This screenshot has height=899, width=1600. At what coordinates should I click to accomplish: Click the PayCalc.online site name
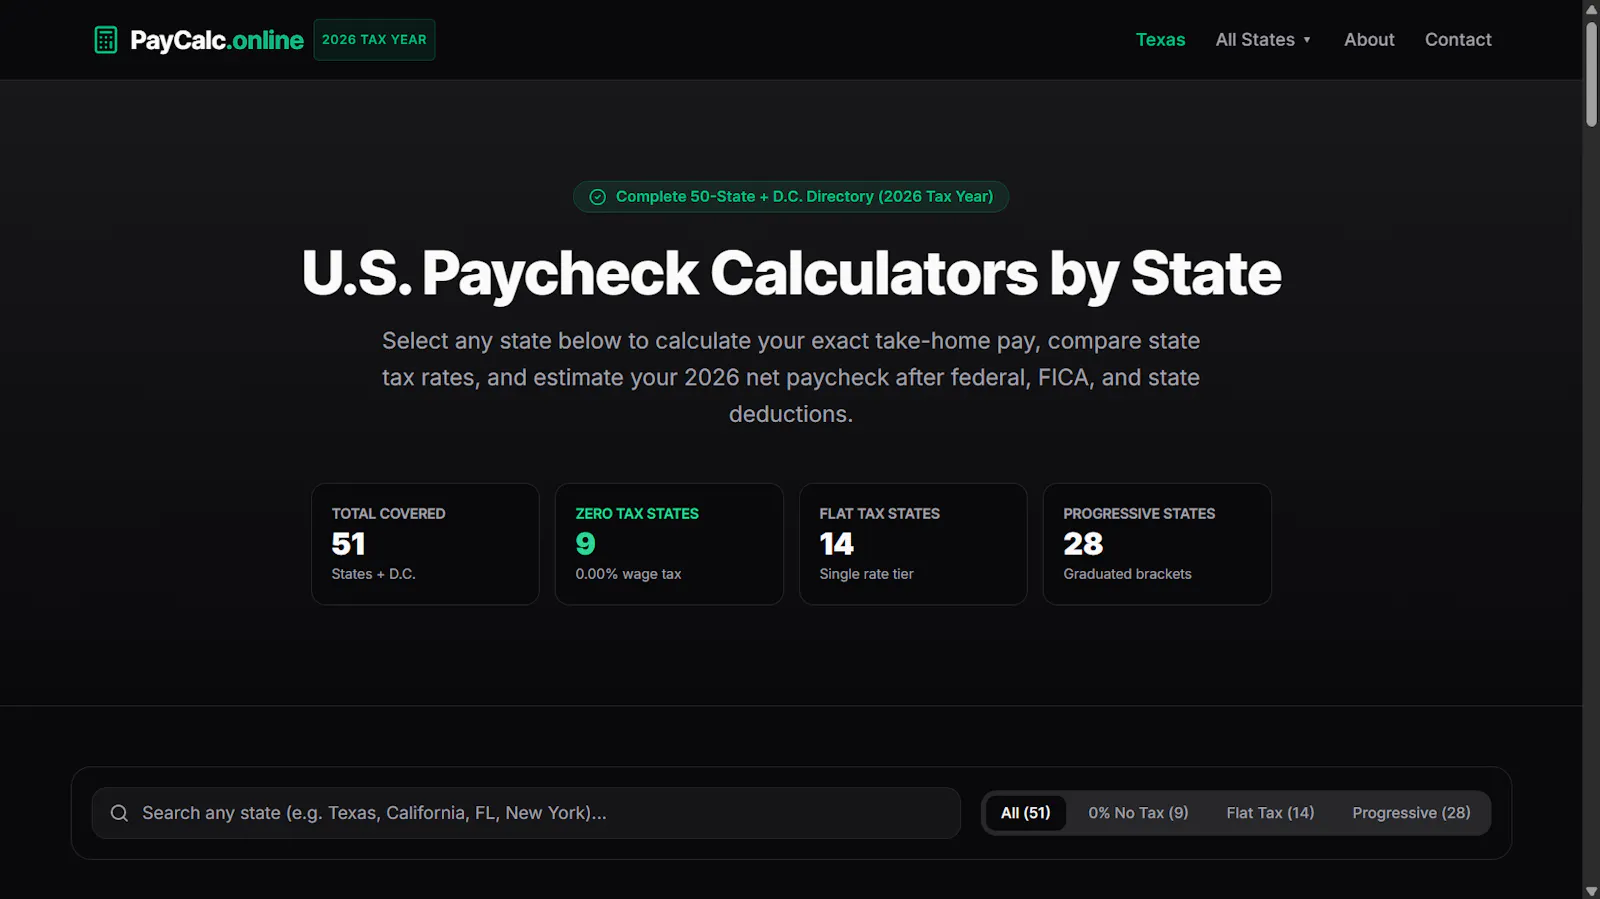point(217,40)
